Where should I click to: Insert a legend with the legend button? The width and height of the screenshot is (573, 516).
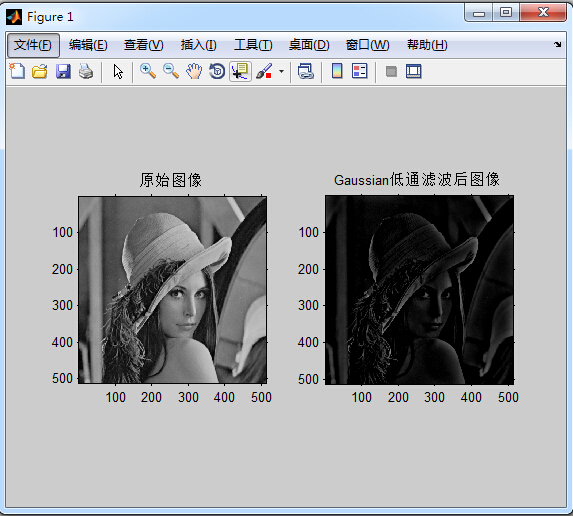pyautogui.click(x=360, y=71)
